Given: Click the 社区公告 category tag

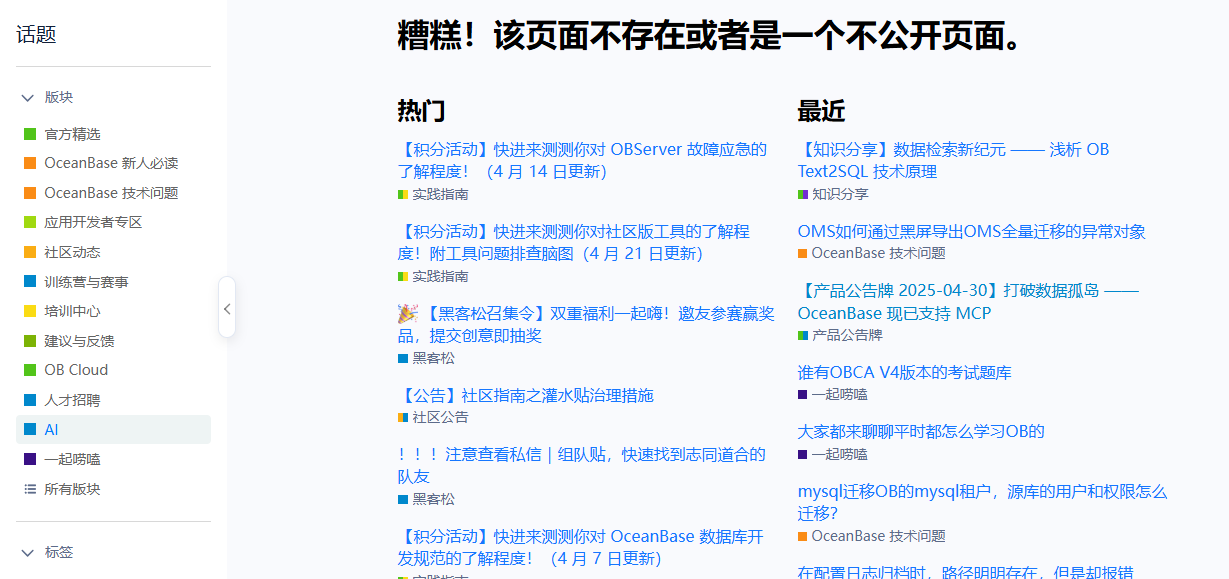Looking at the screenshot, I should [433, 417].
